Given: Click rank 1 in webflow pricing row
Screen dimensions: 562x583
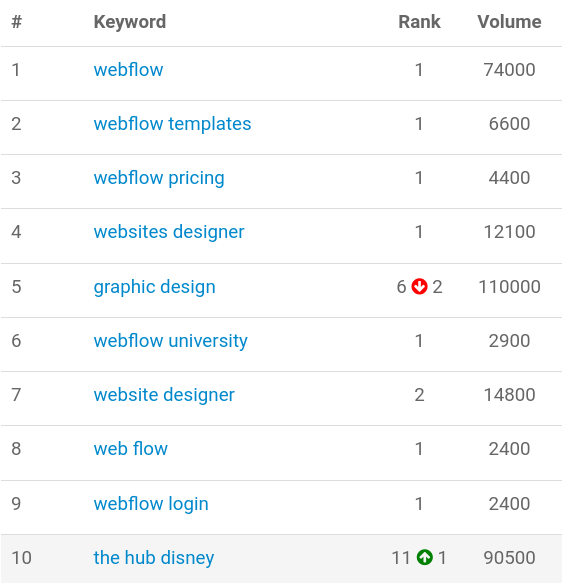Looking at the screenshot, I should tap(419, 178).
